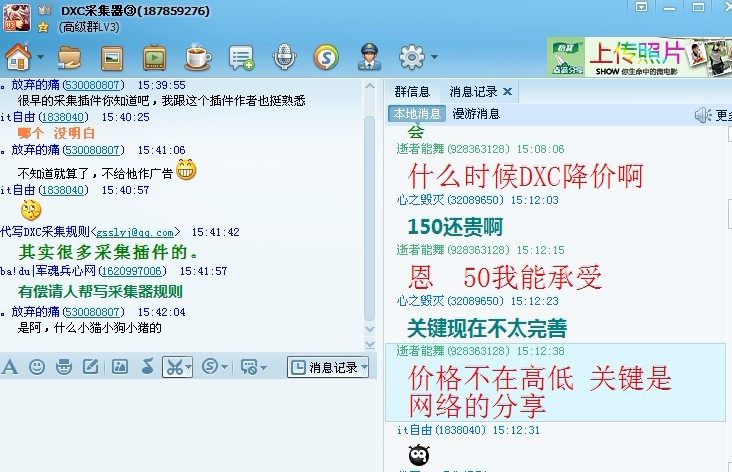Open the police officer report icon
The width and height of the screenshot is (732, 472).
369,57
